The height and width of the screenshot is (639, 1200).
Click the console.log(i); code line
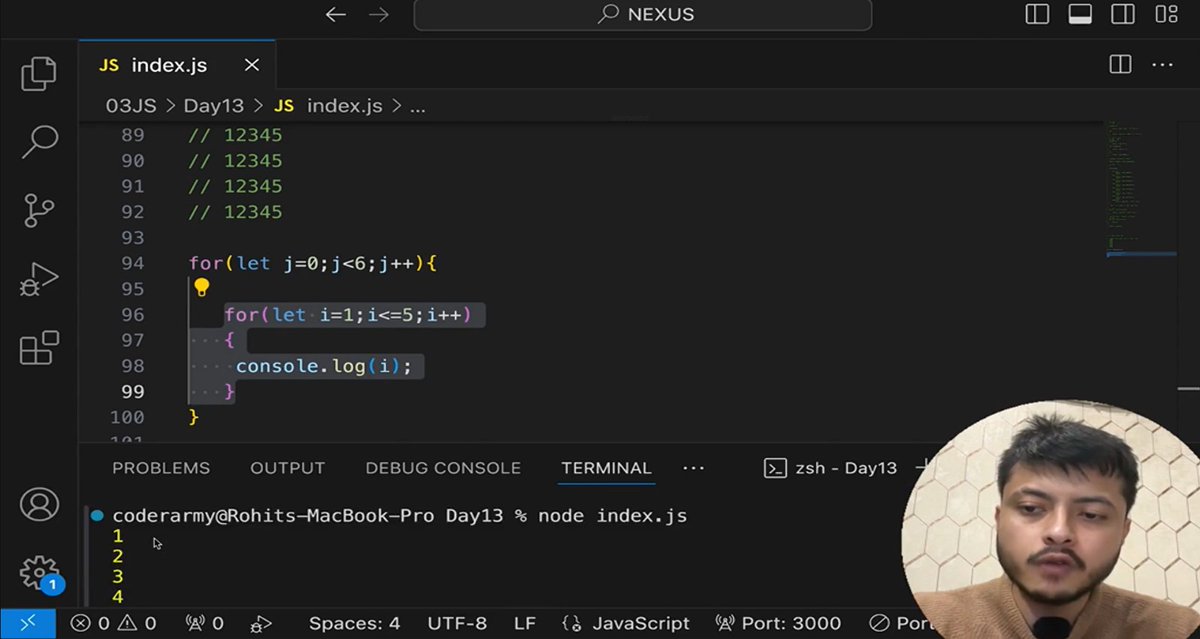[x=323, y=366]
